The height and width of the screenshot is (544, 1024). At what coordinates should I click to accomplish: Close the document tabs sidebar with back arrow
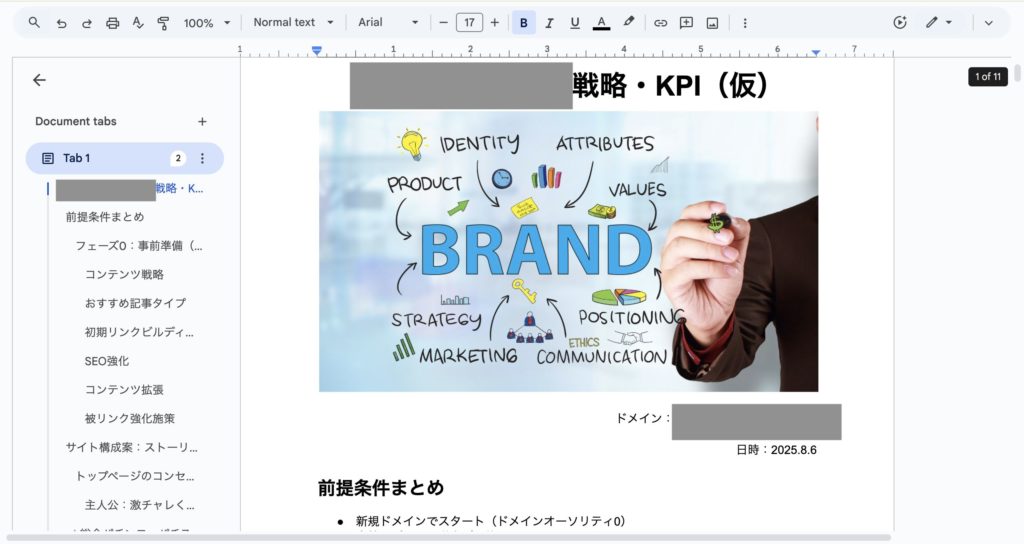[39, 80]
